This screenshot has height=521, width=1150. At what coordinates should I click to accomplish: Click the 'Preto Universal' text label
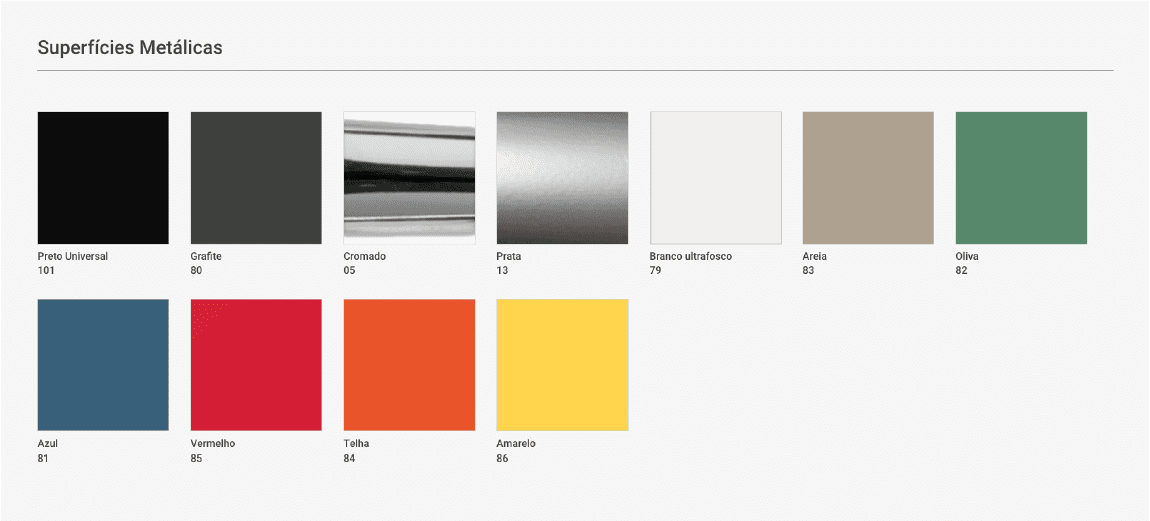pyautogui.click(x=72, y=257)
